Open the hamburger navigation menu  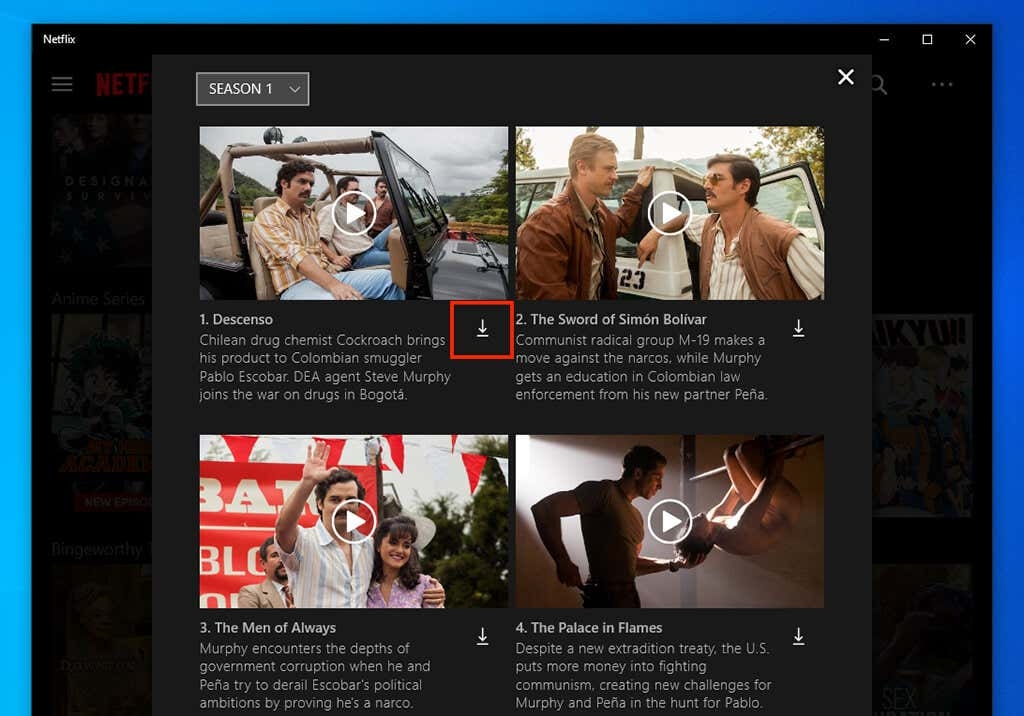[x=62, y=84]
